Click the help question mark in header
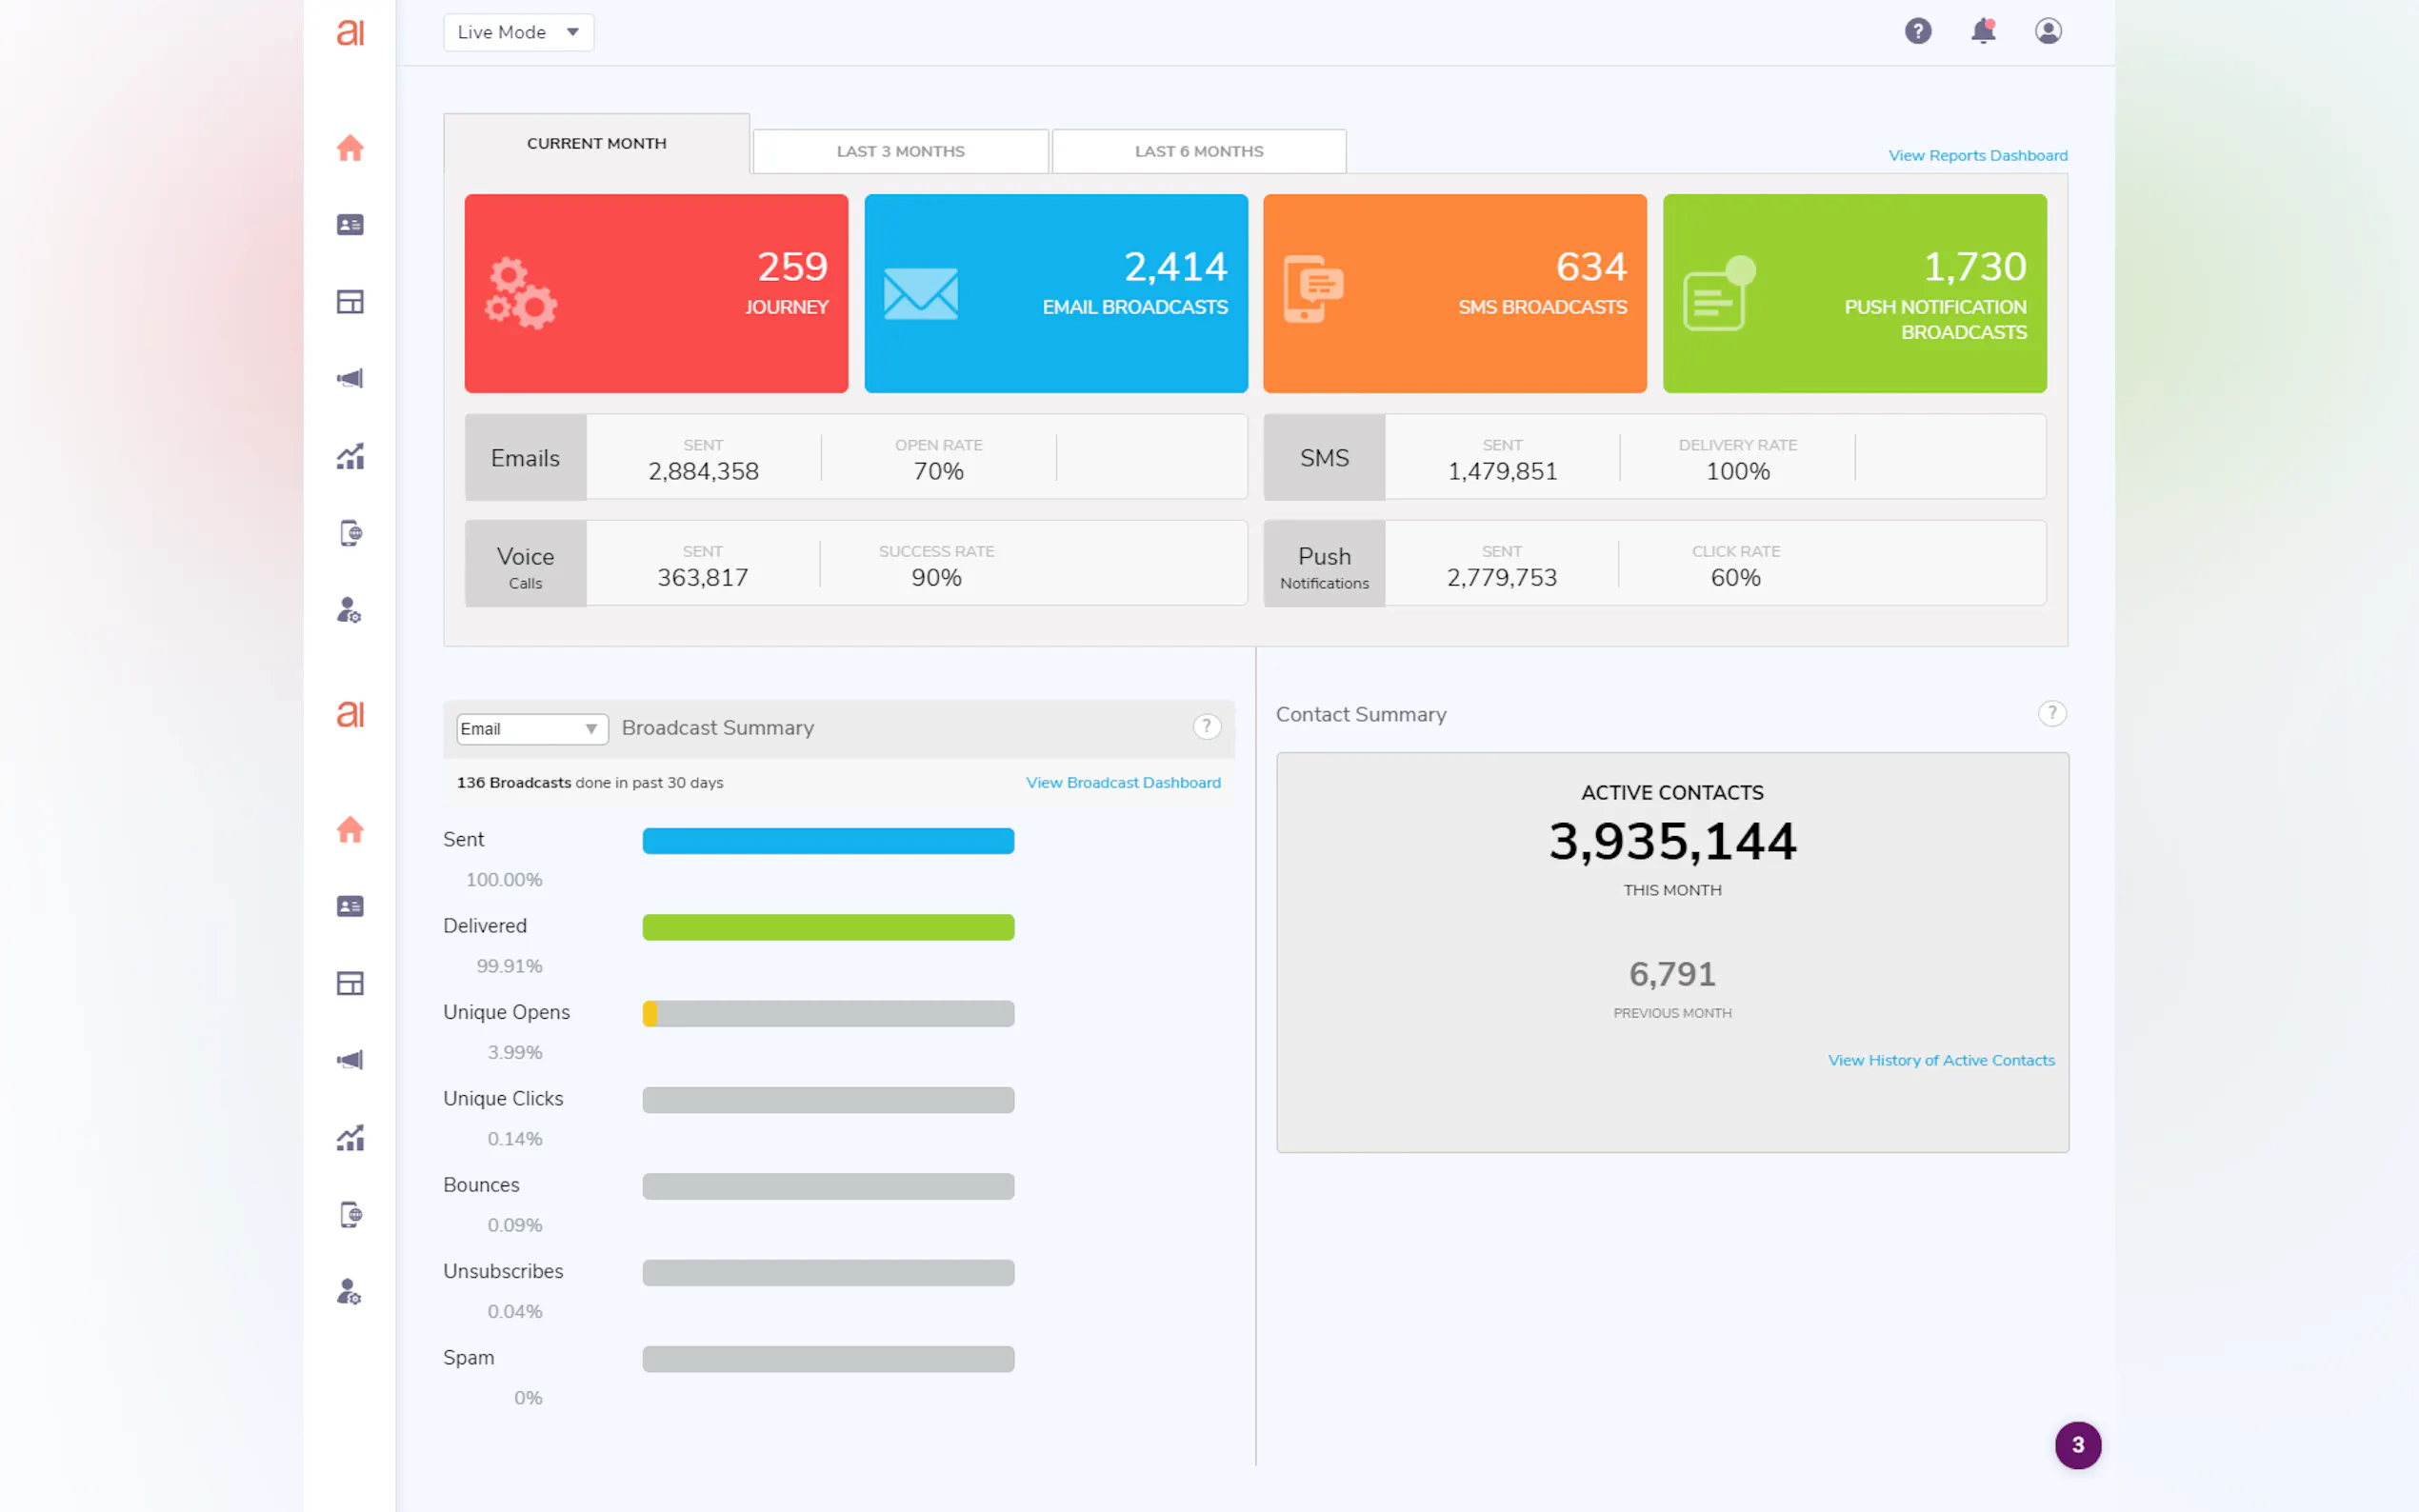The height and width of the screenshot is (1512, 2419). click(1917, 31)
